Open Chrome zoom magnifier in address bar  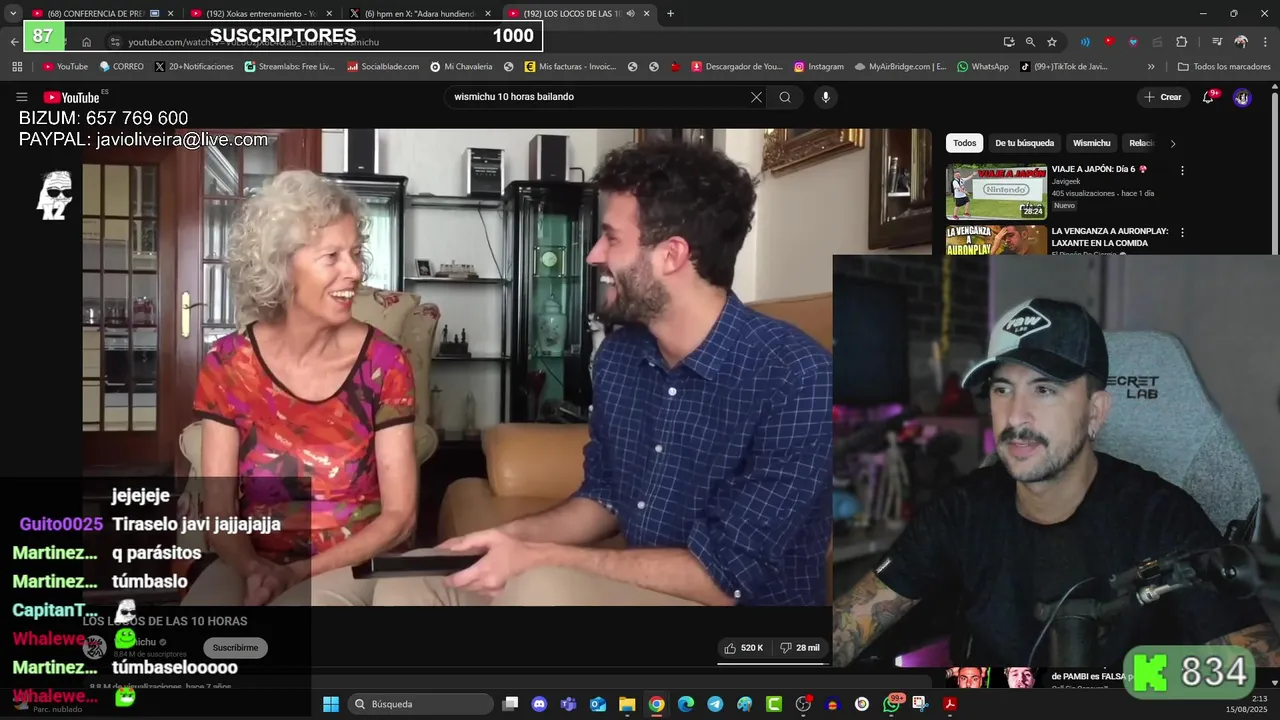[x=1030, y=42]
